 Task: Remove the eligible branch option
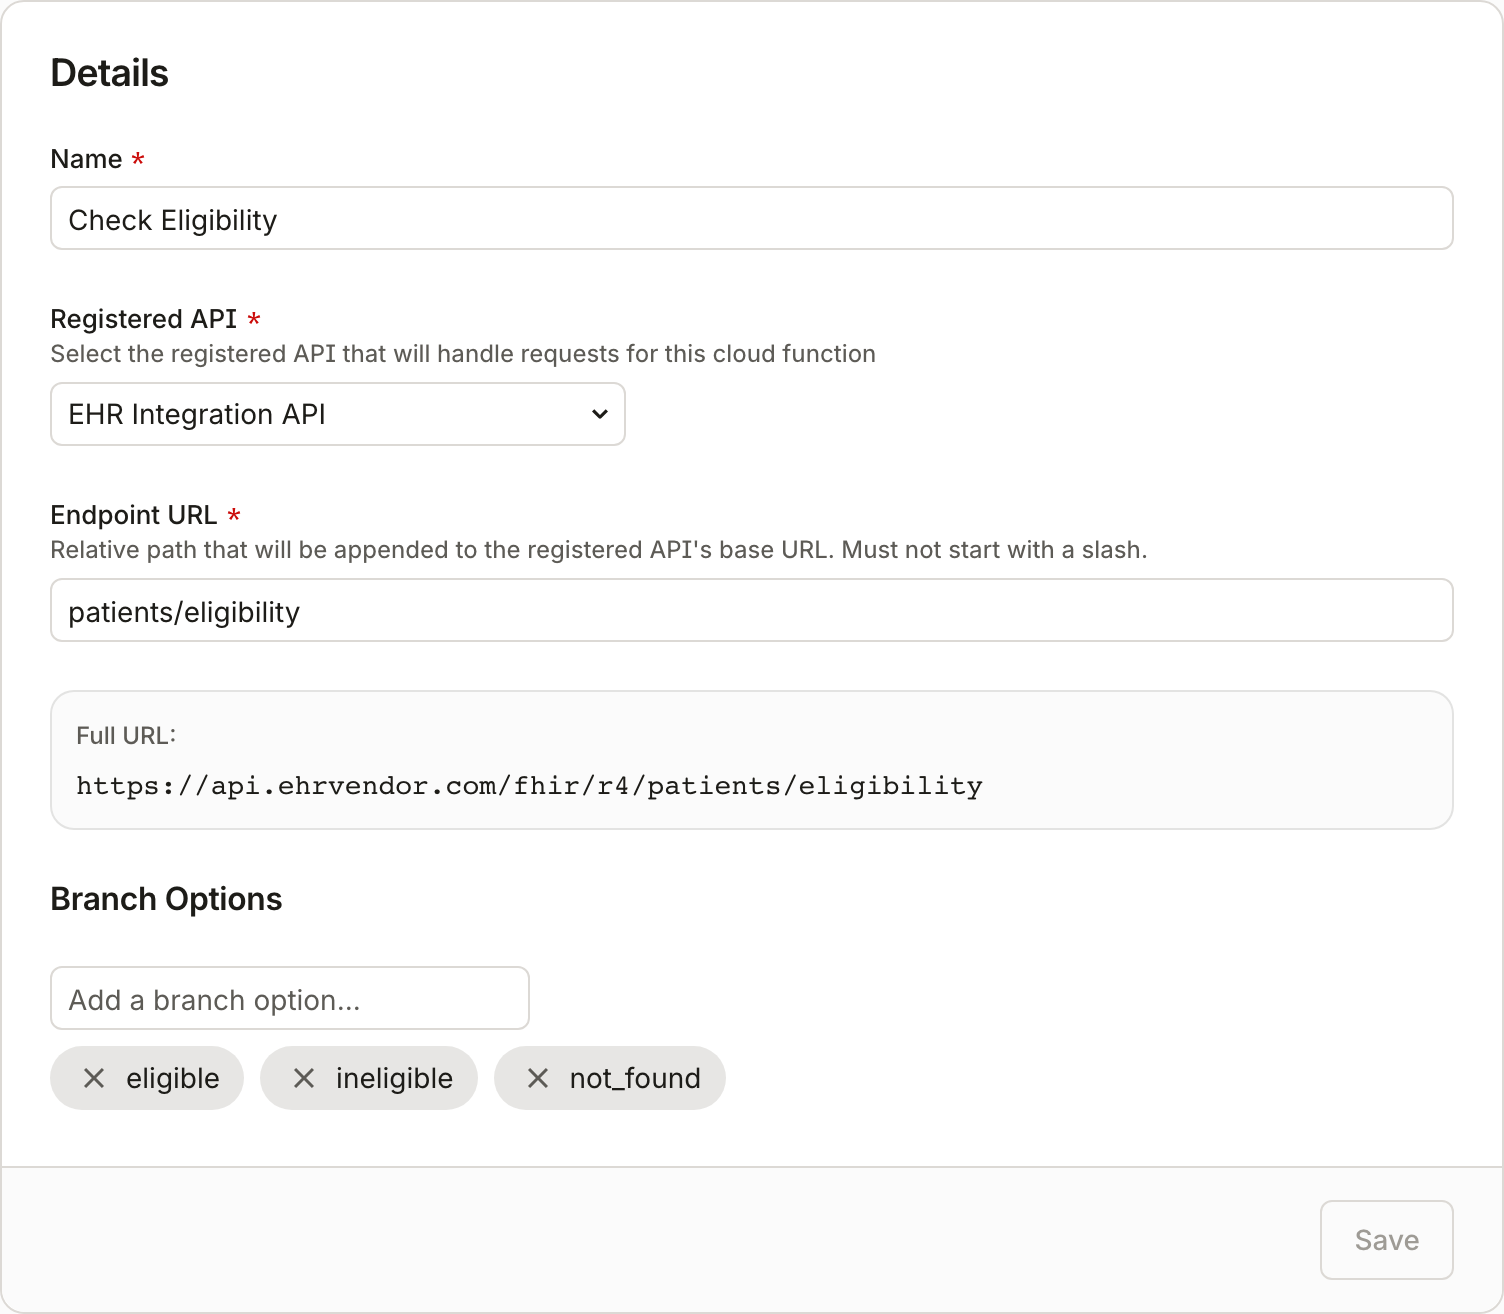(94, 1078)
